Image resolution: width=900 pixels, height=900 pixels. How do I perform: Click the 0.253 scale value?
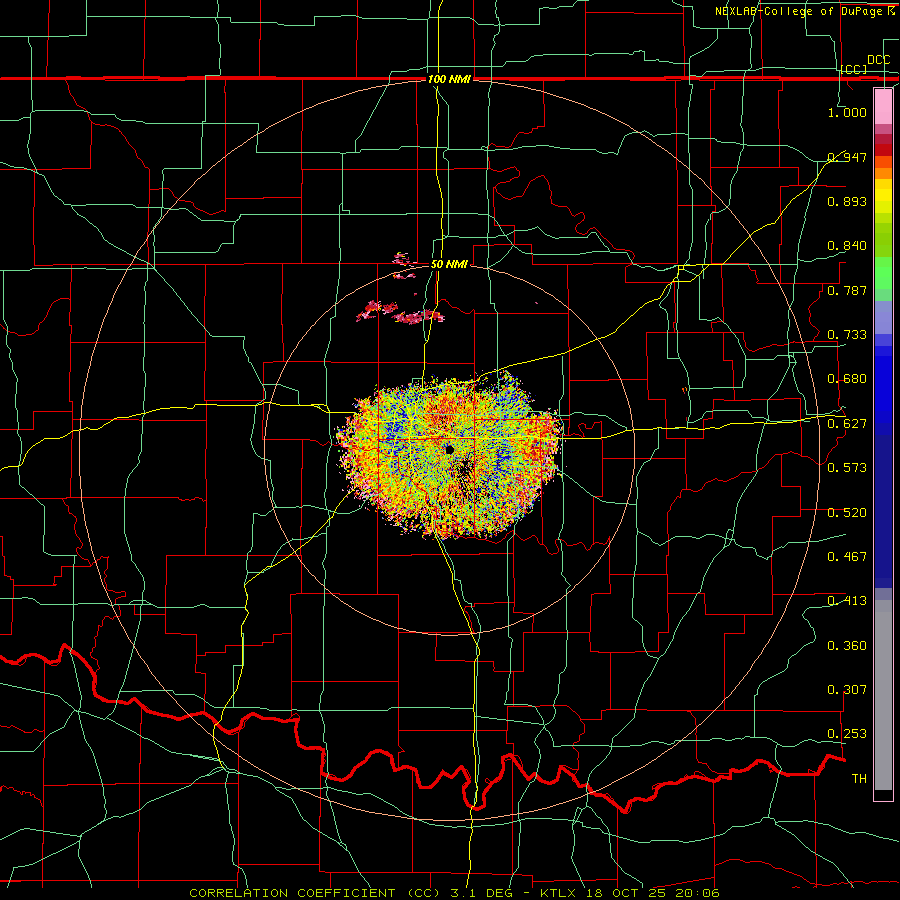click(847, 734)
